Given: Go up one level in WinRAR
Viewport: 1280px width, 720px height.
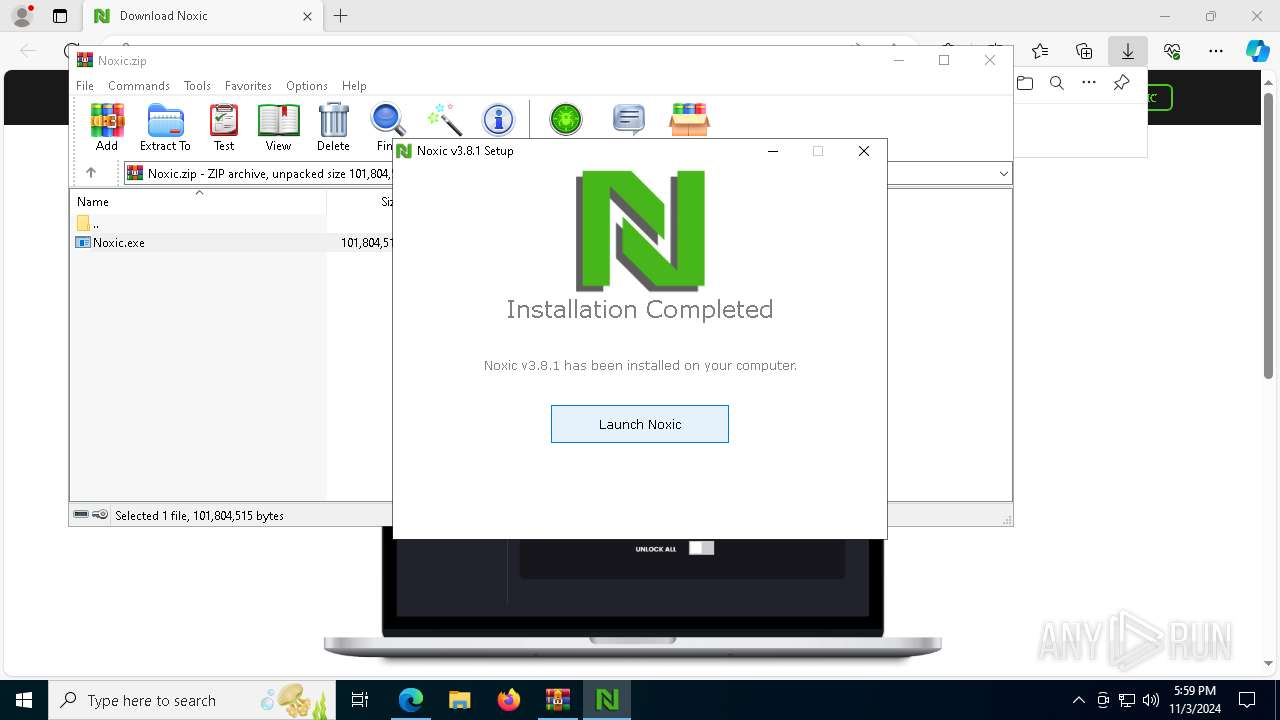Looking at the screenshot, I should coord(91,173).
